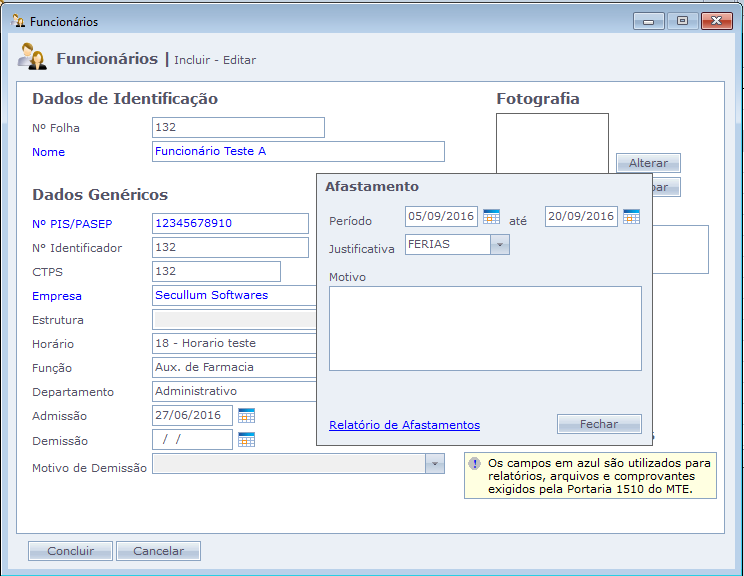Screen dimensions: 744x576
Task: Click the Nome input field
Action: 298,152
